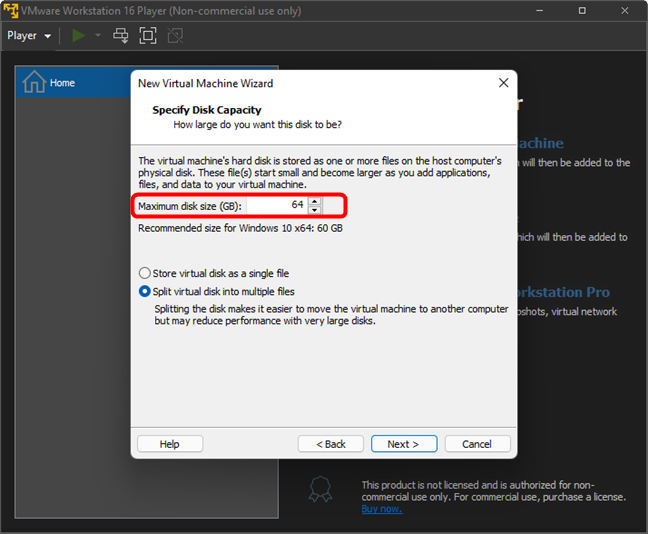This screenshot has height=534, width=648.
Task: Select the Home tab in library
Action: (74, 82)
